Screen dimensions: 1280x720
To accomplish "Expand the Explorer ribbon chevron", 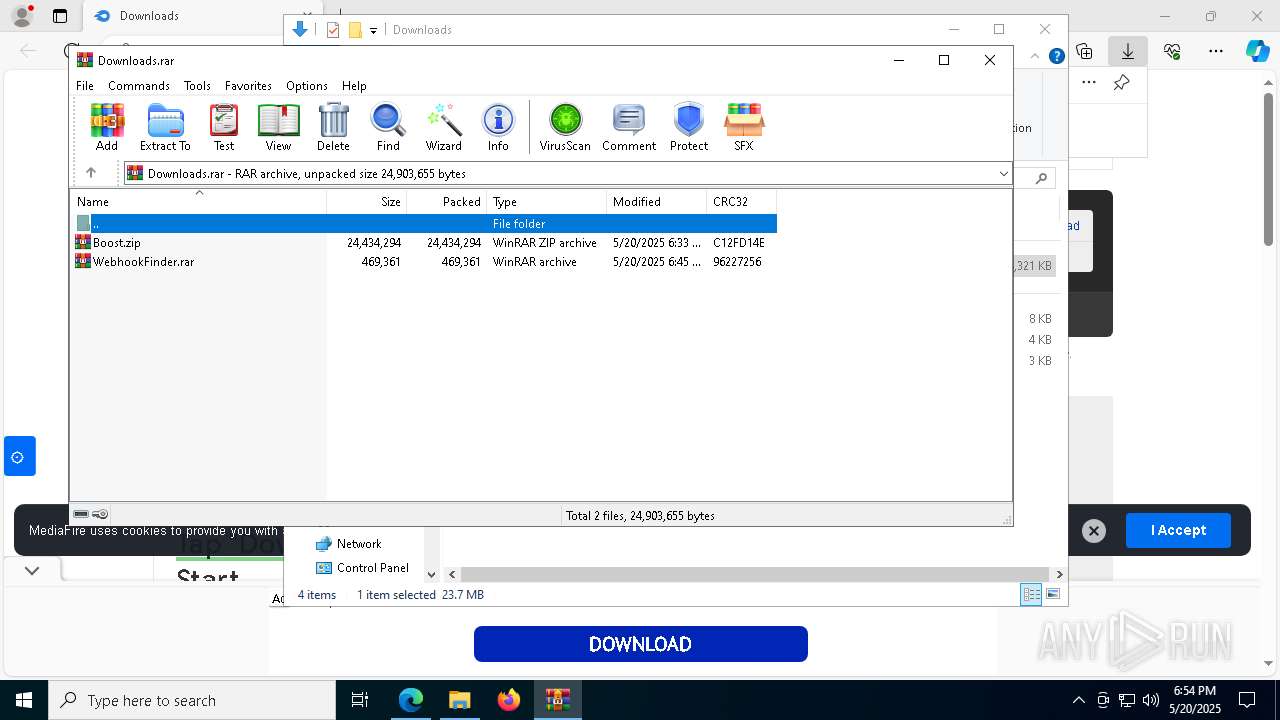I will (x=1037, y=56).
